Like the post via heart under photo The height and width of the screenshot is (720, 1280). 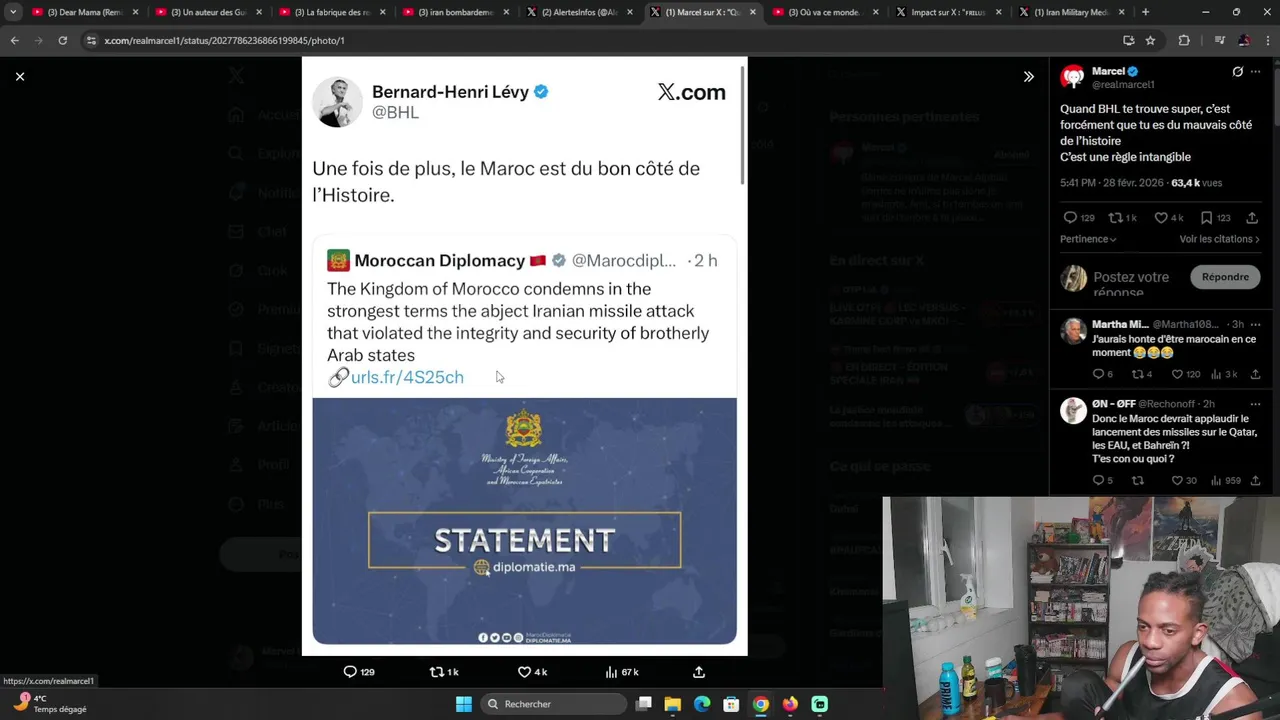coord(524,672)
